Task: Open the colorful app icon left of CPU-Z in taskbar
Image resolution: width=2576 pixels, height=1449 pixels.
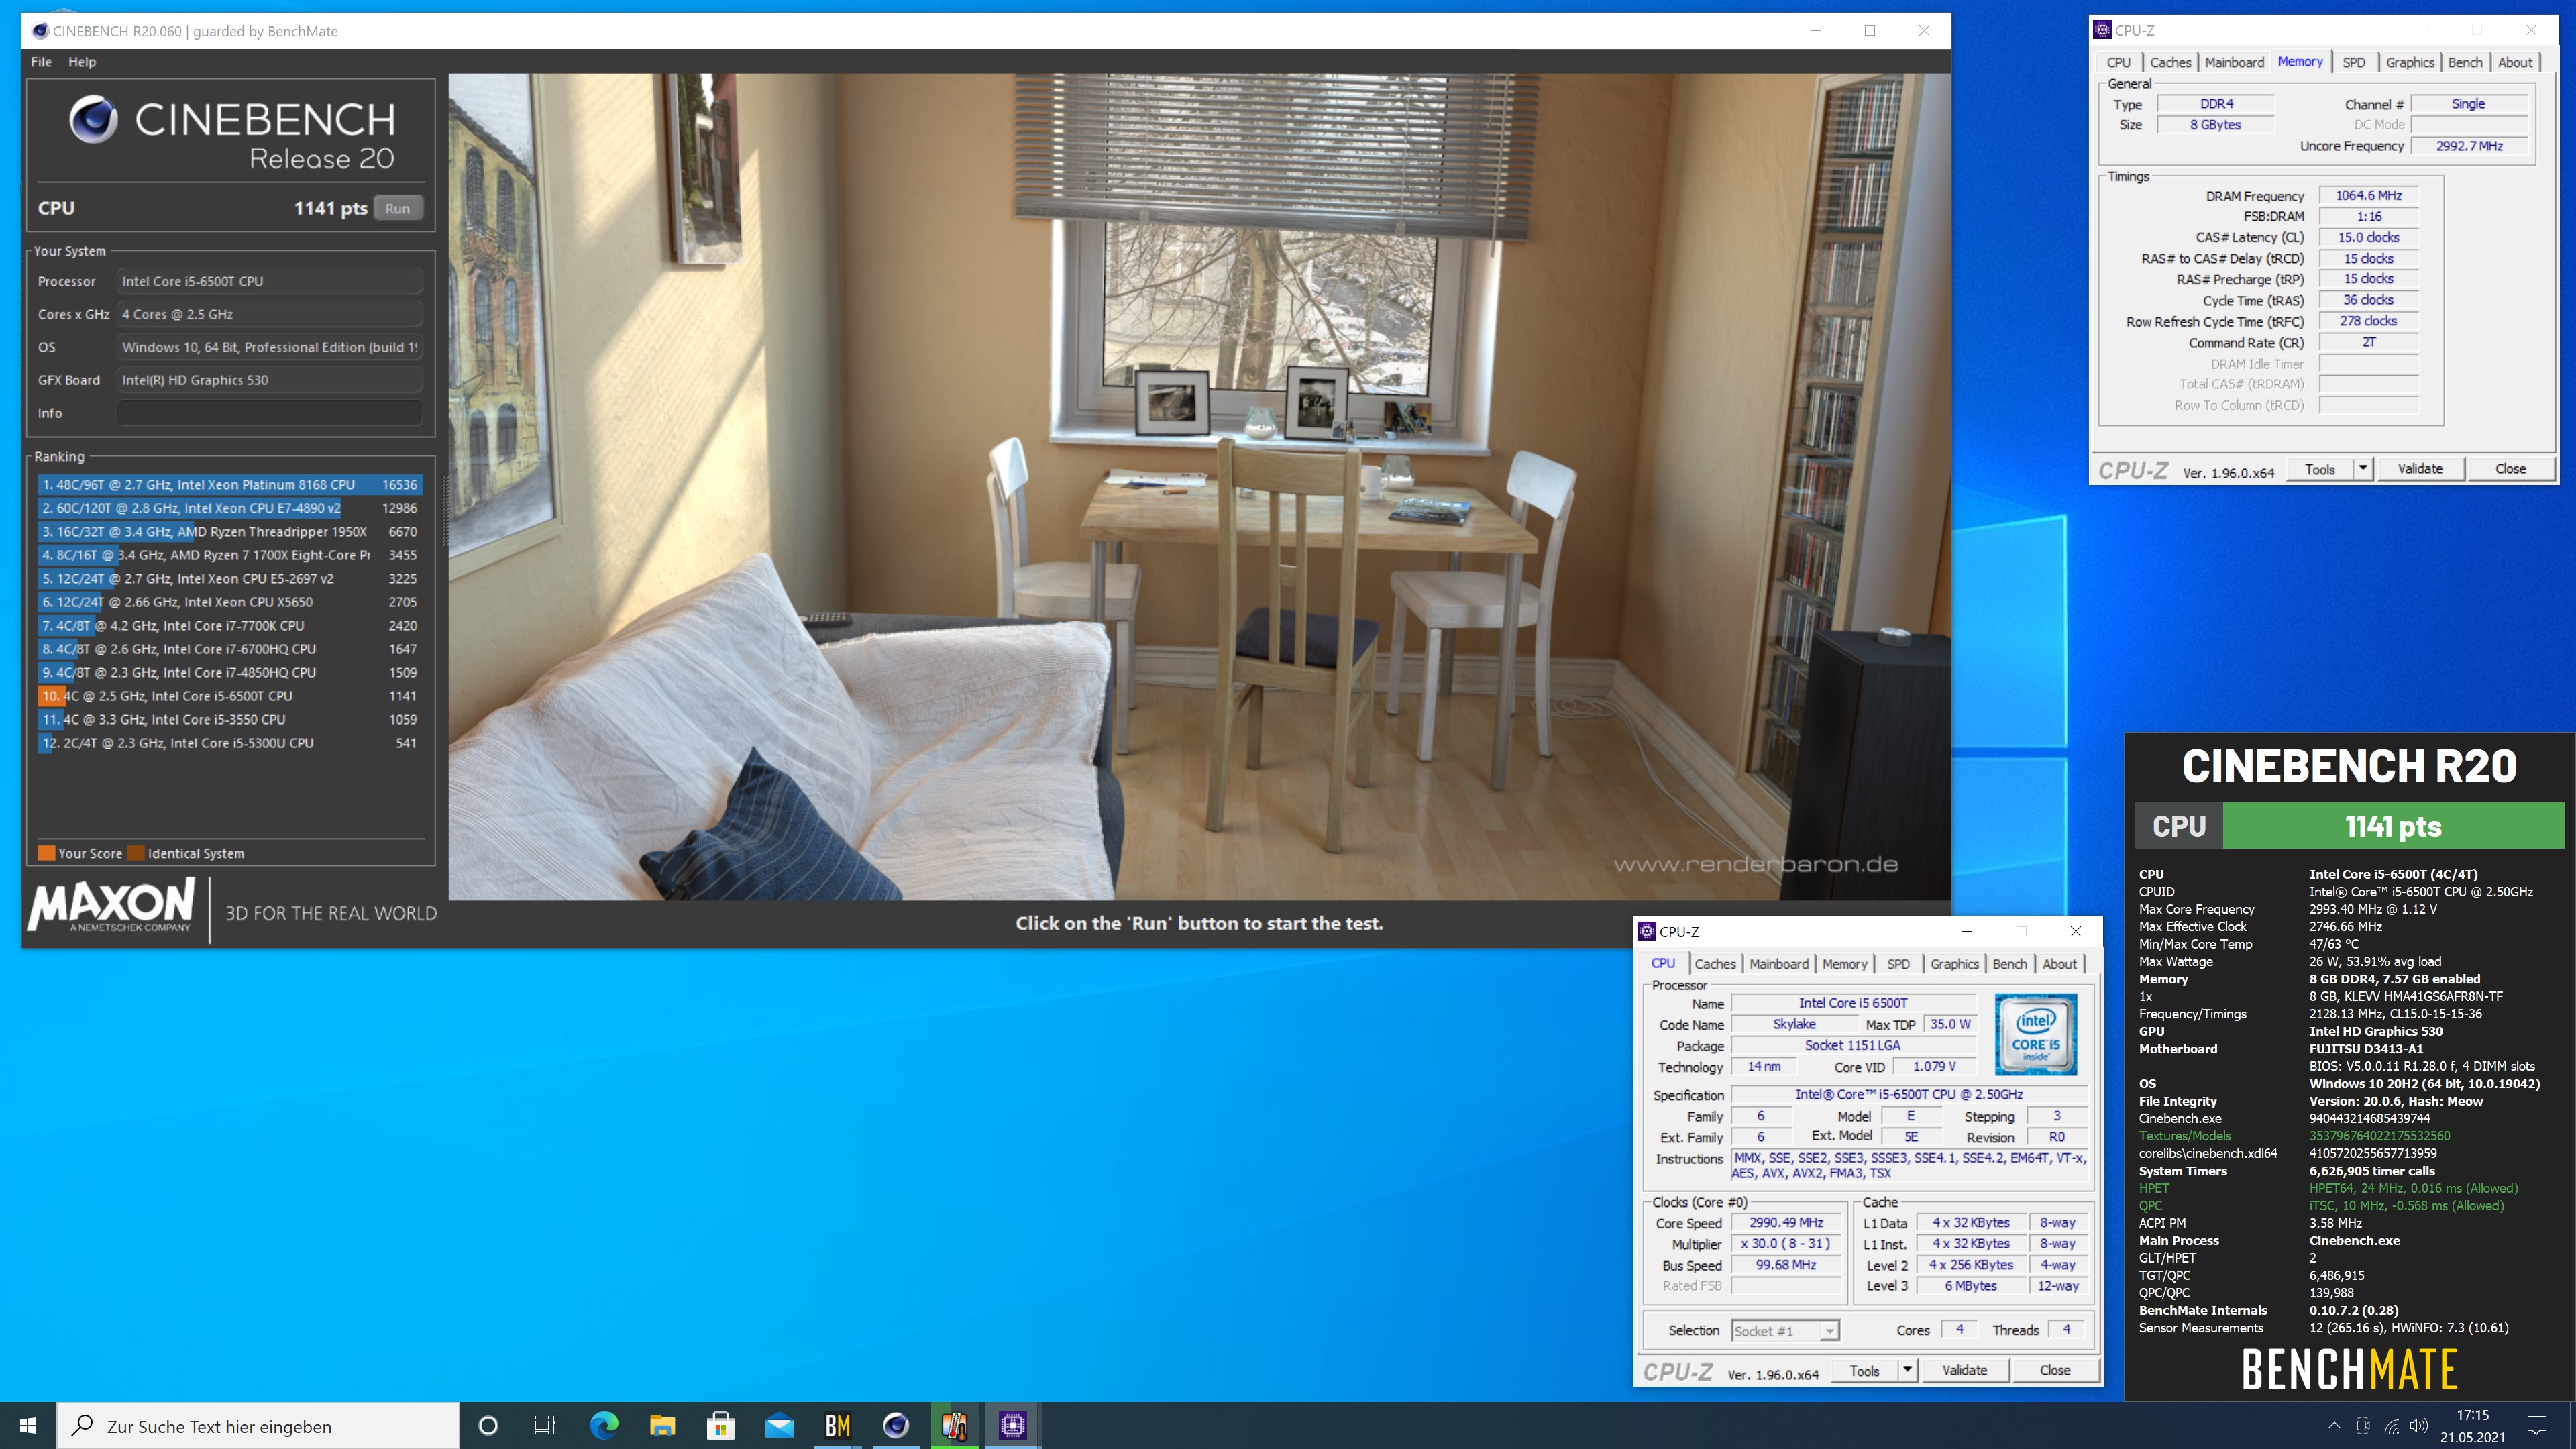Action: (954, 1425)
